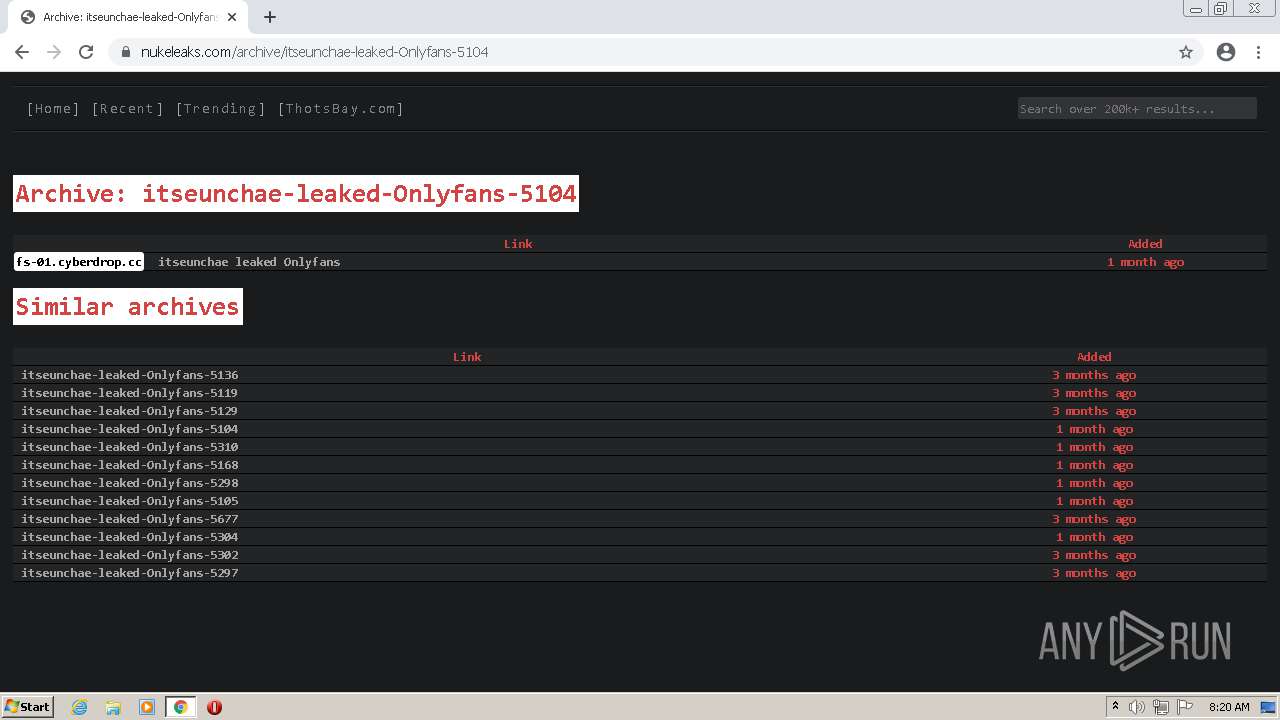Open archive link ending in 5105

[130, 501]
